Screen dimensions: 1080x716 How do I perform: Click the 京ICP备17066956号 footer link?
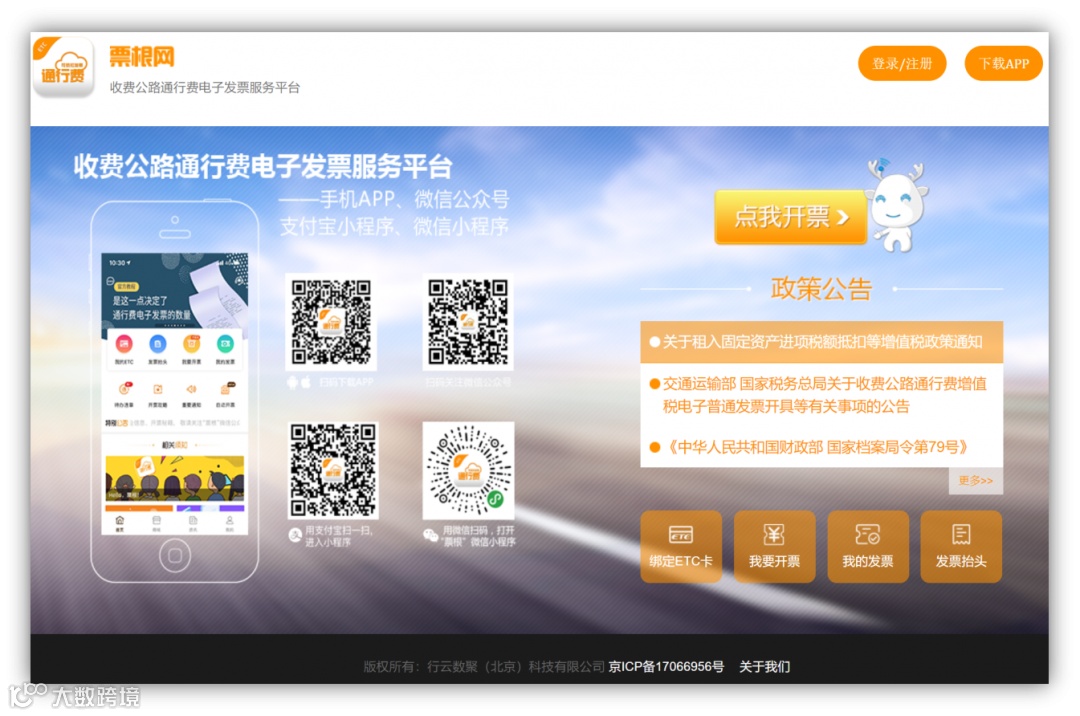tap(666, 666)
